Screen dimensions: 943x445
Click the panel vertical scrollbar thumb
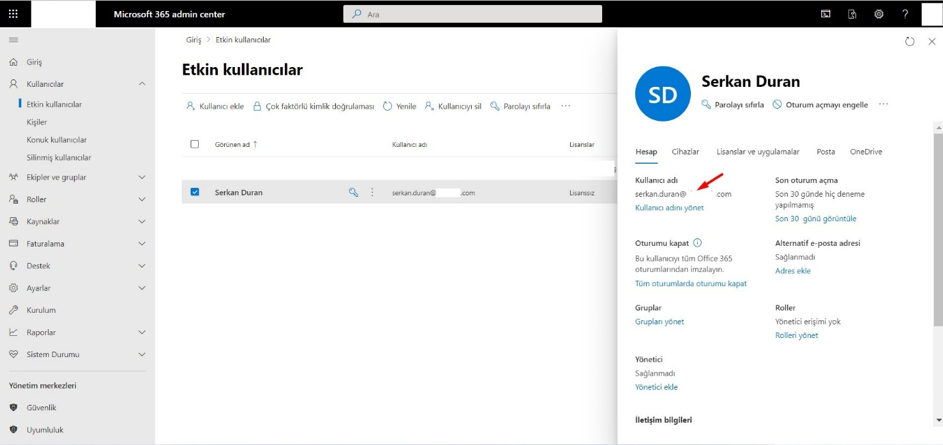[x=938, y=229]
